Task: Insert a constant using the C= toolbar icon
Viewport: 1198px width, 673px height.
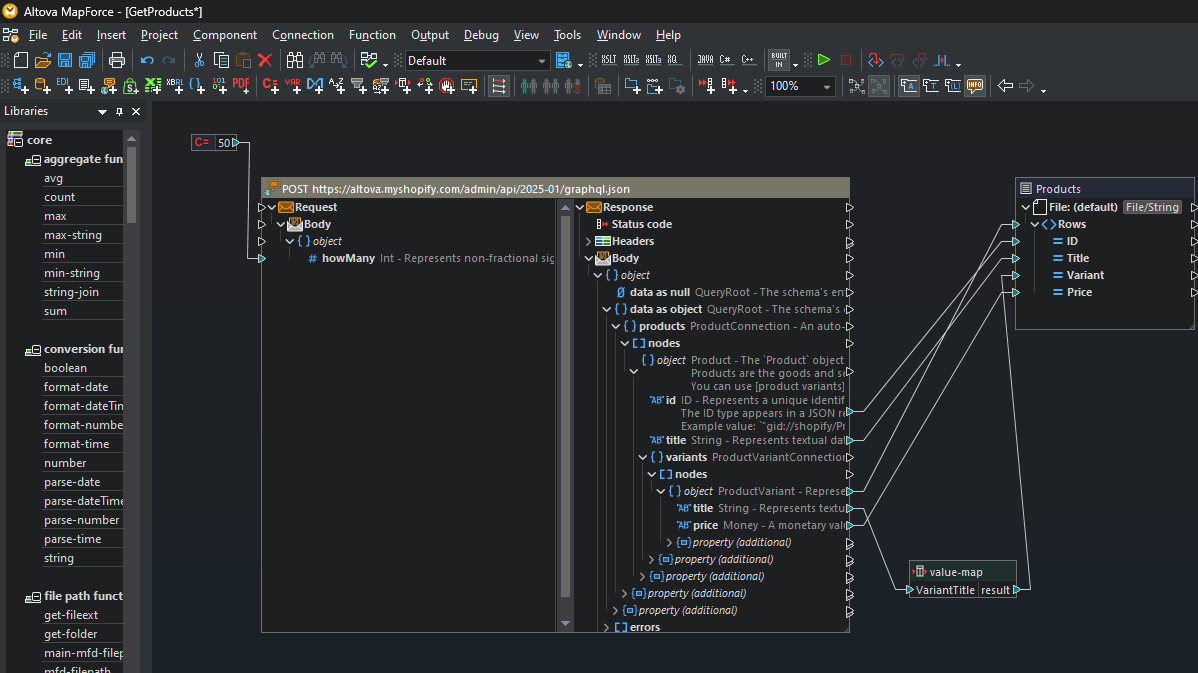Action: 268,86
